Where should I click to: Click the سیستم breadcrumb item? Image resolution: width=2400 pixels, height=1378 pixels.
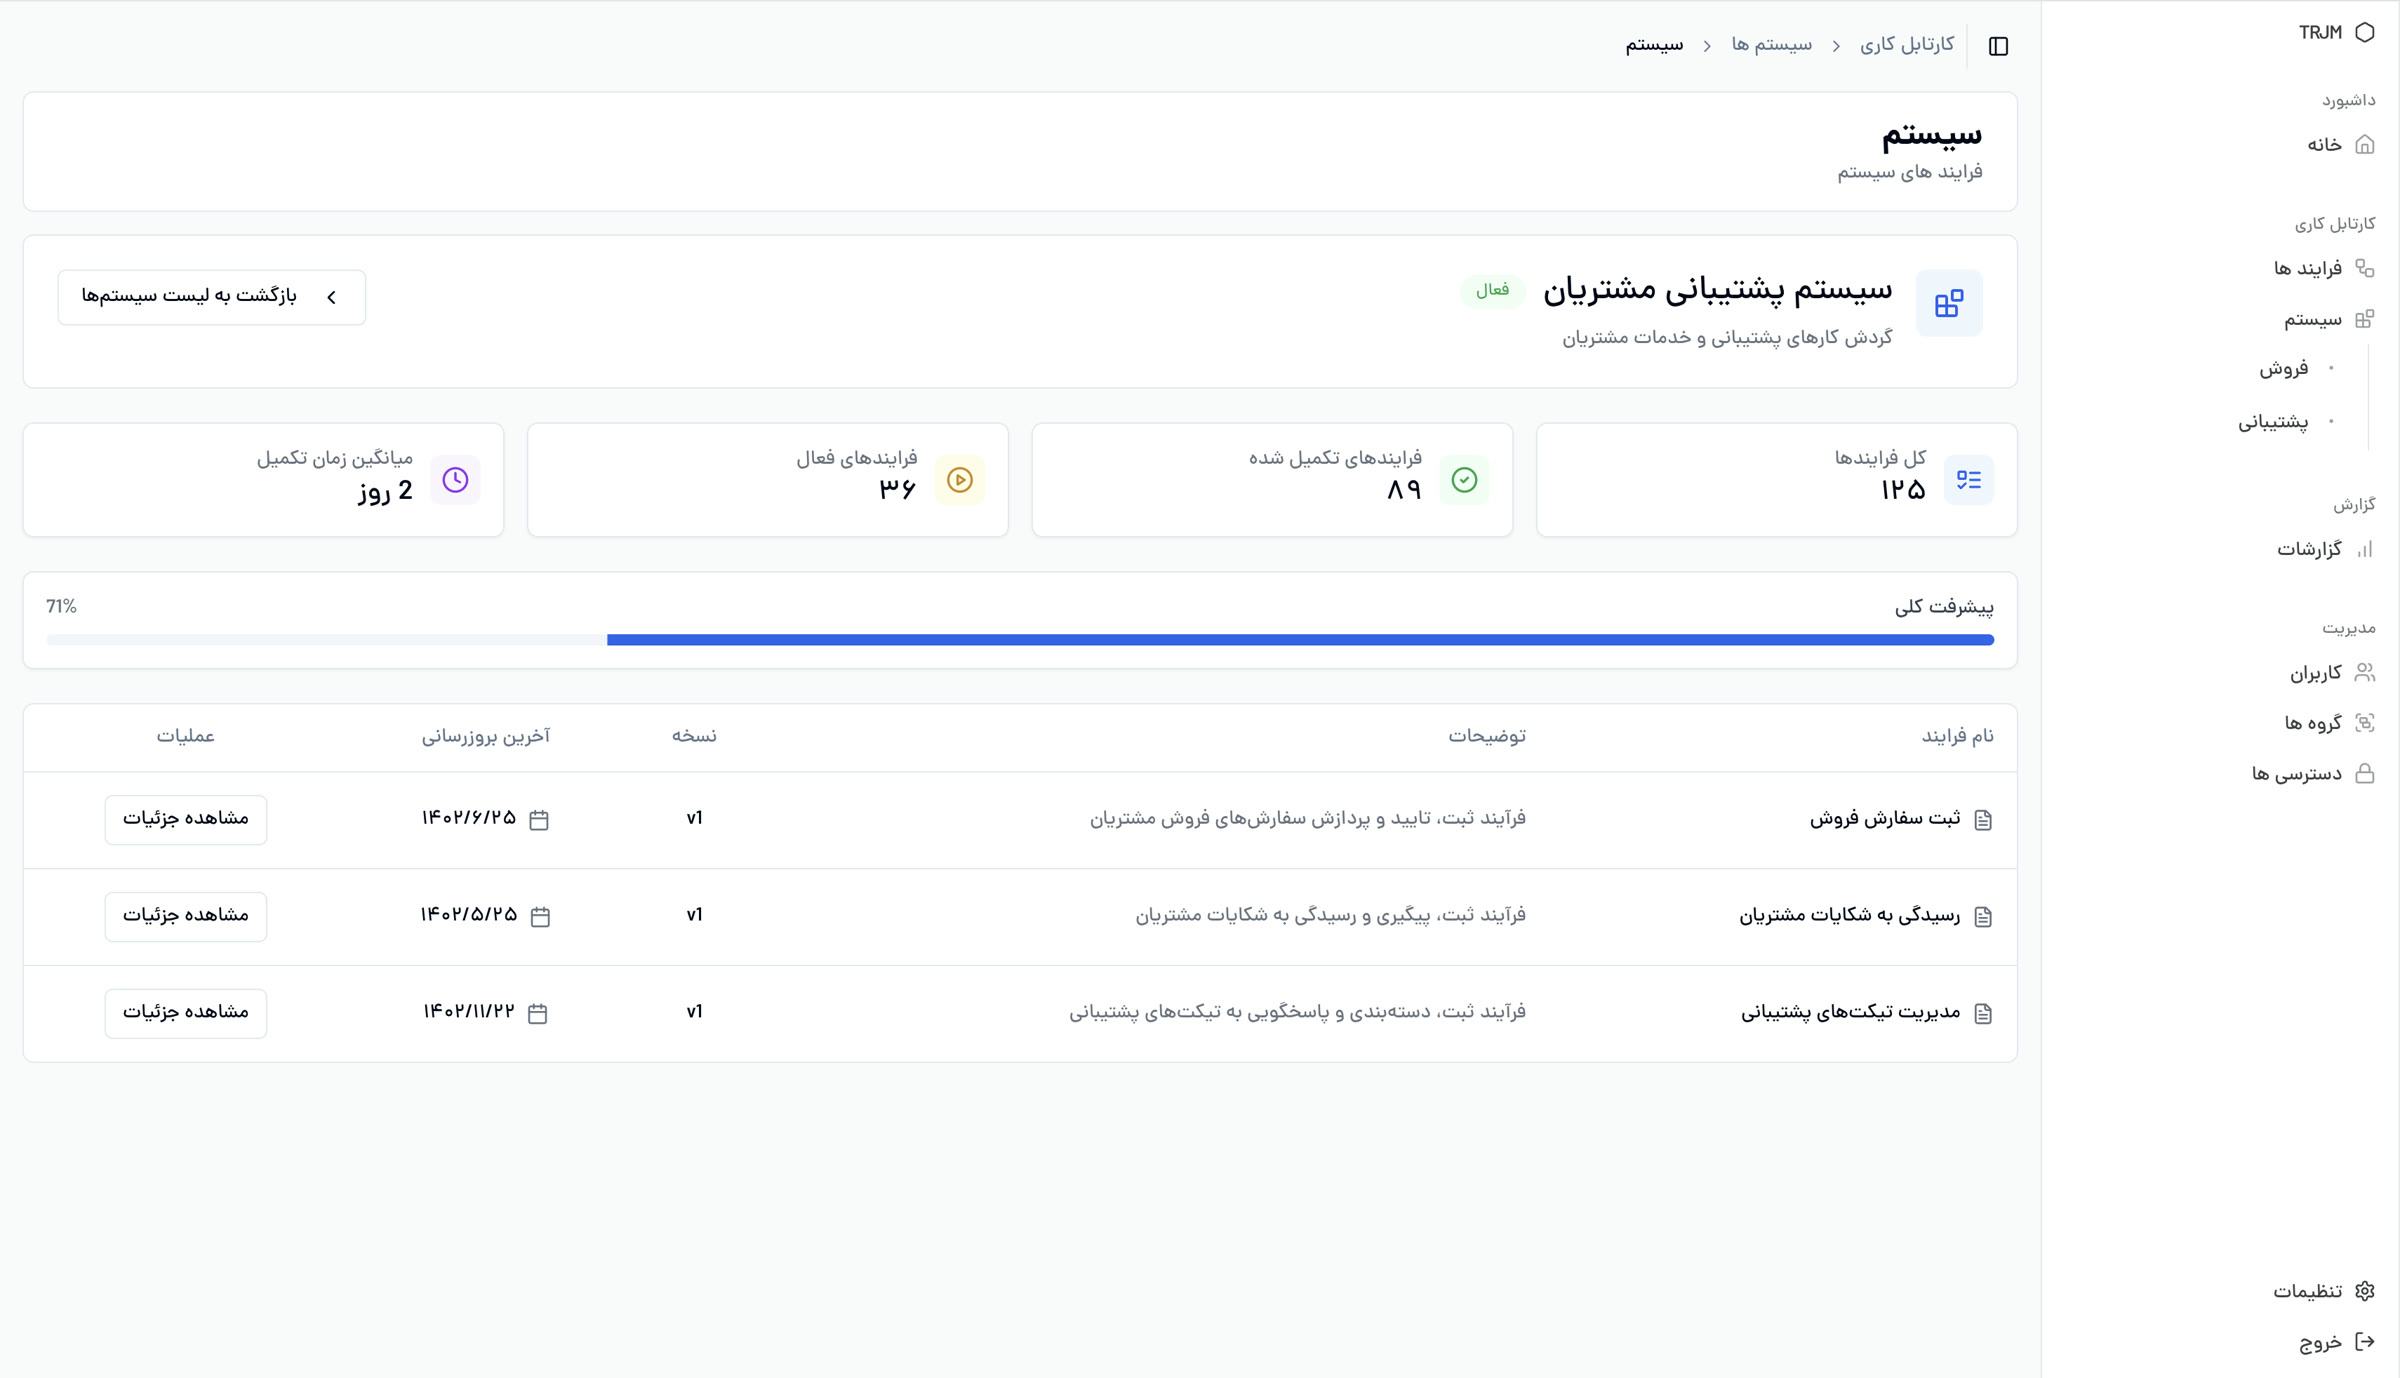tap(1654, 45)
